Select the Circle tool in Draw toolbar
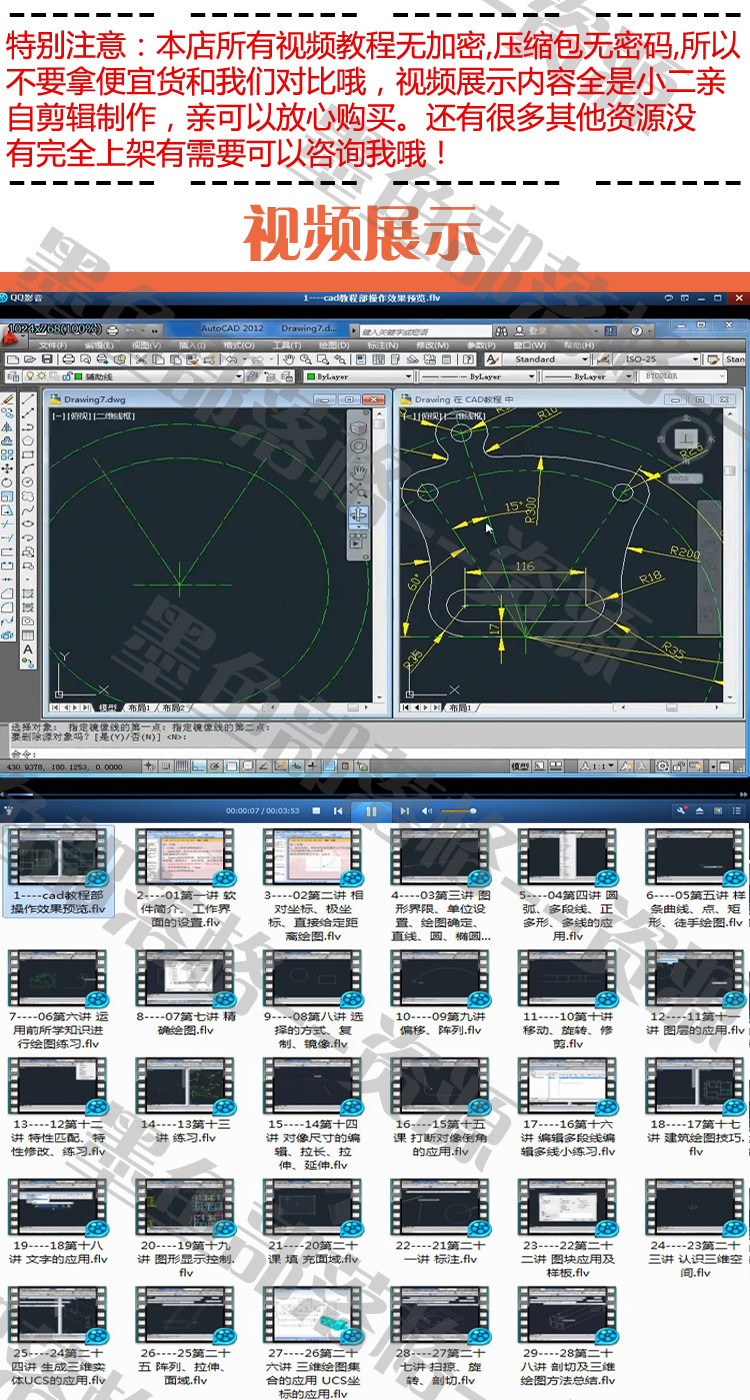750x1400 pixels. 28,482
